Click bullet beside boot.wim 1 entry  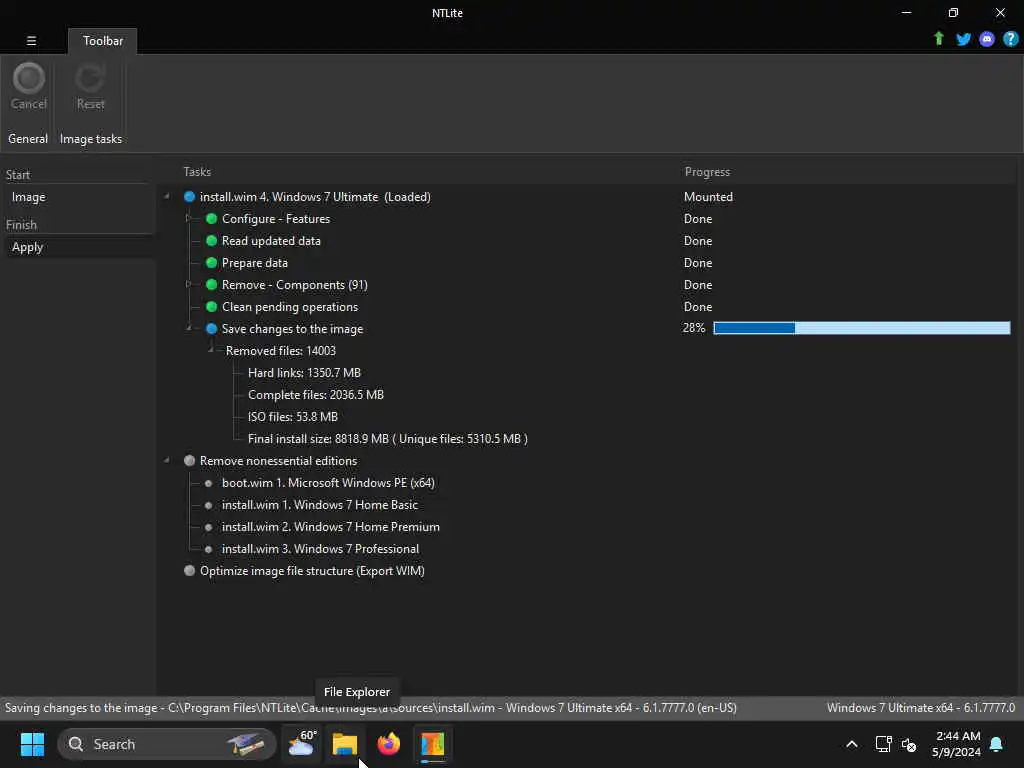click(x=208, y=483)
